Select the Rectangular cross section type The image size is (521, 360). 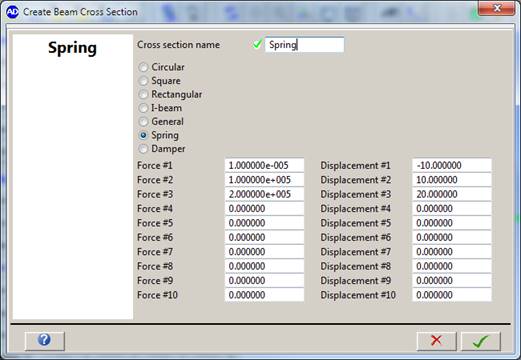143,95
